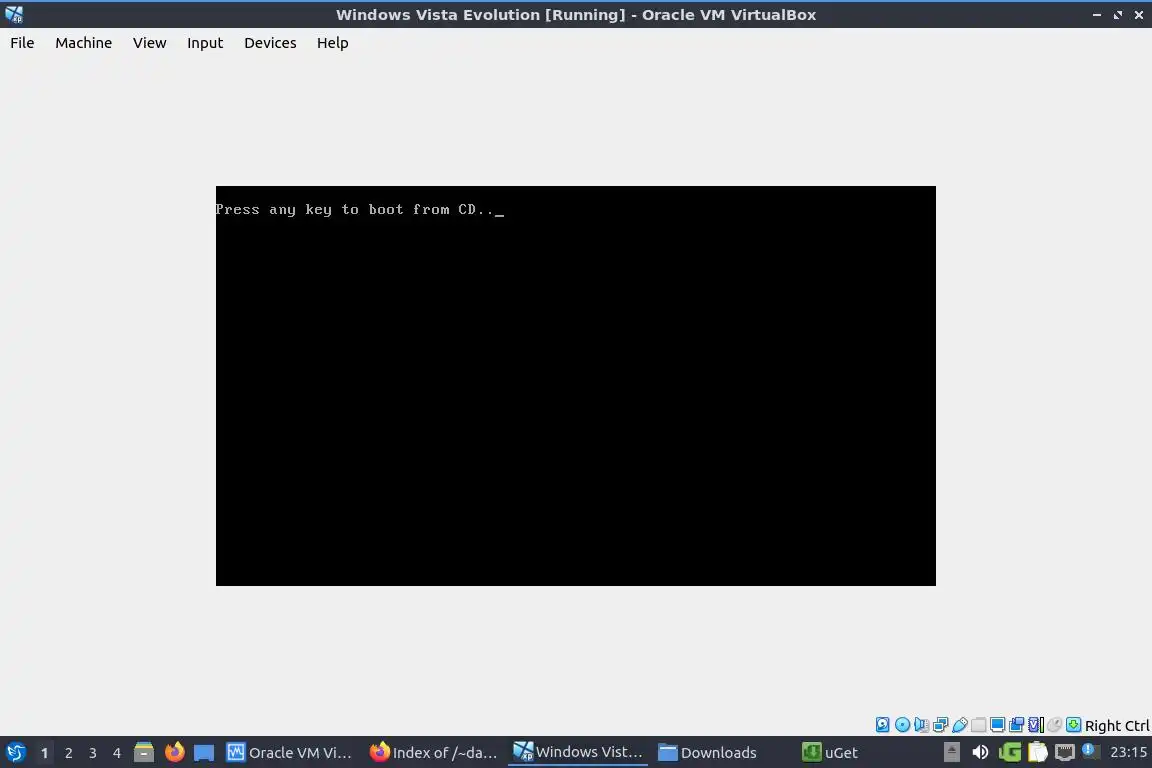Open the Lubuntu start menu
The image size is (1152, 768).
click(15, 752)
